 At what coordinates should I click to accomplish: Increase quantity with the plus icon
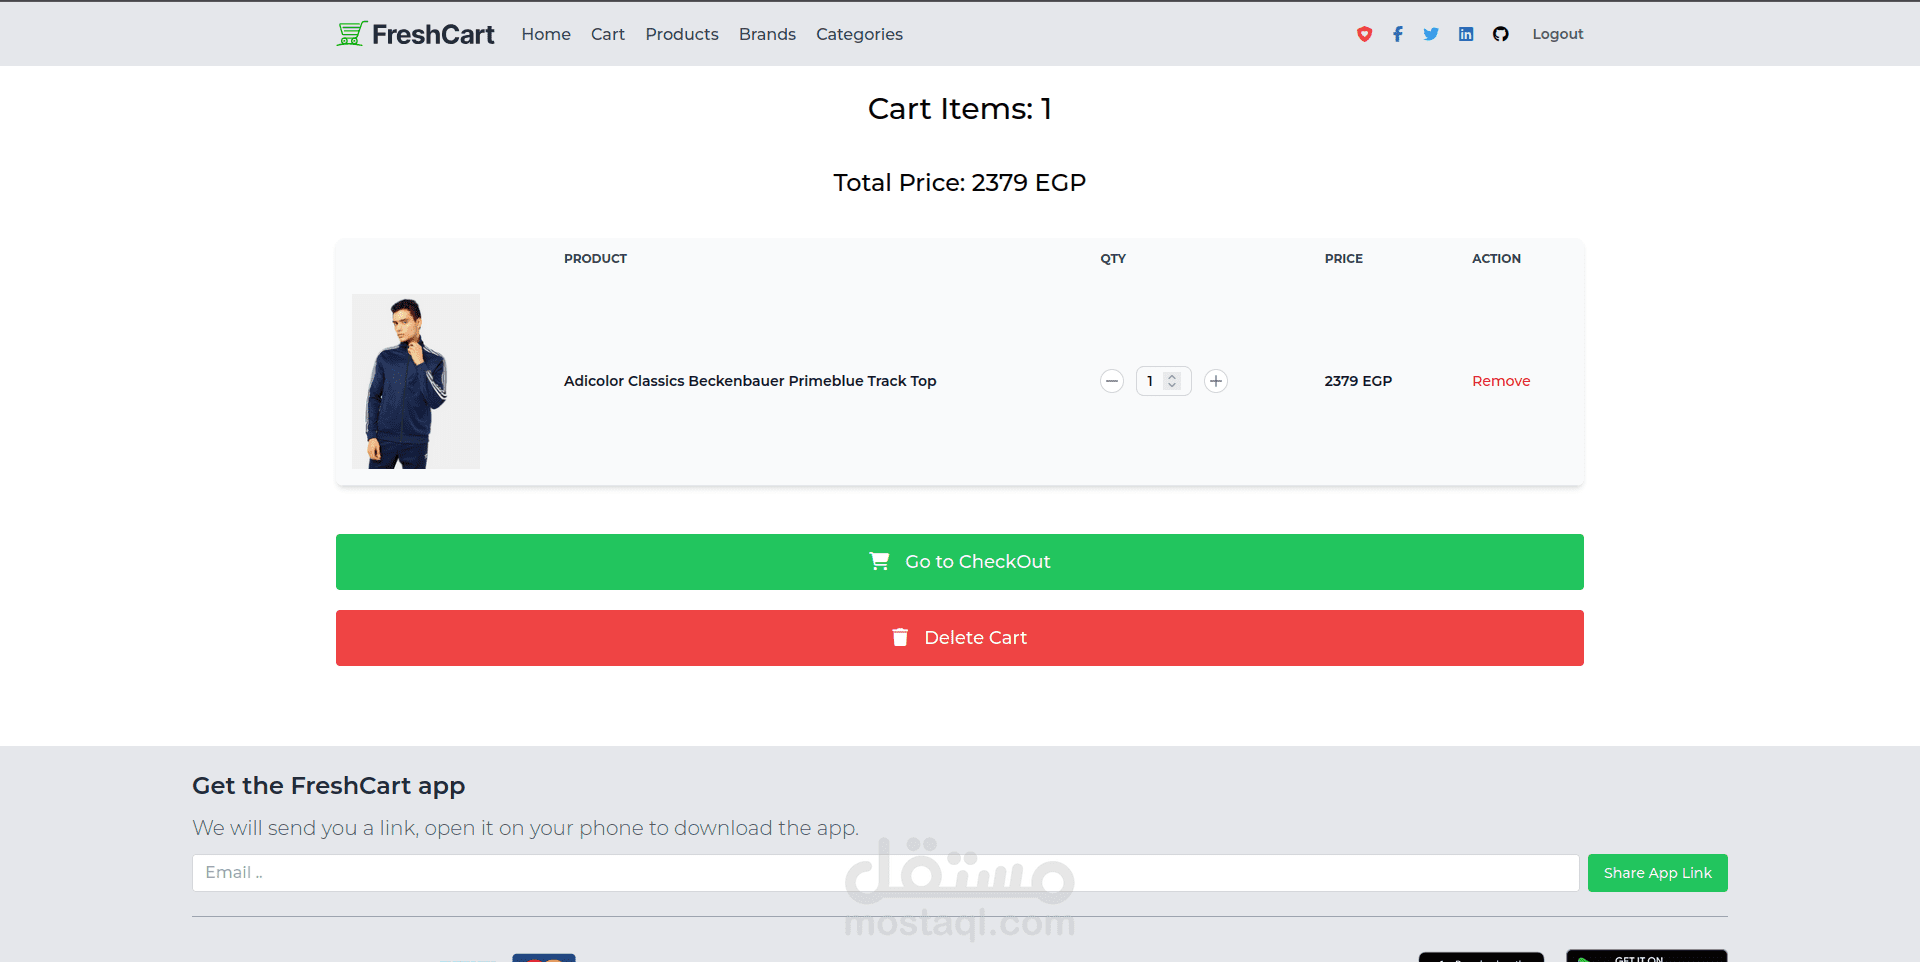[x=1216, y=381]
